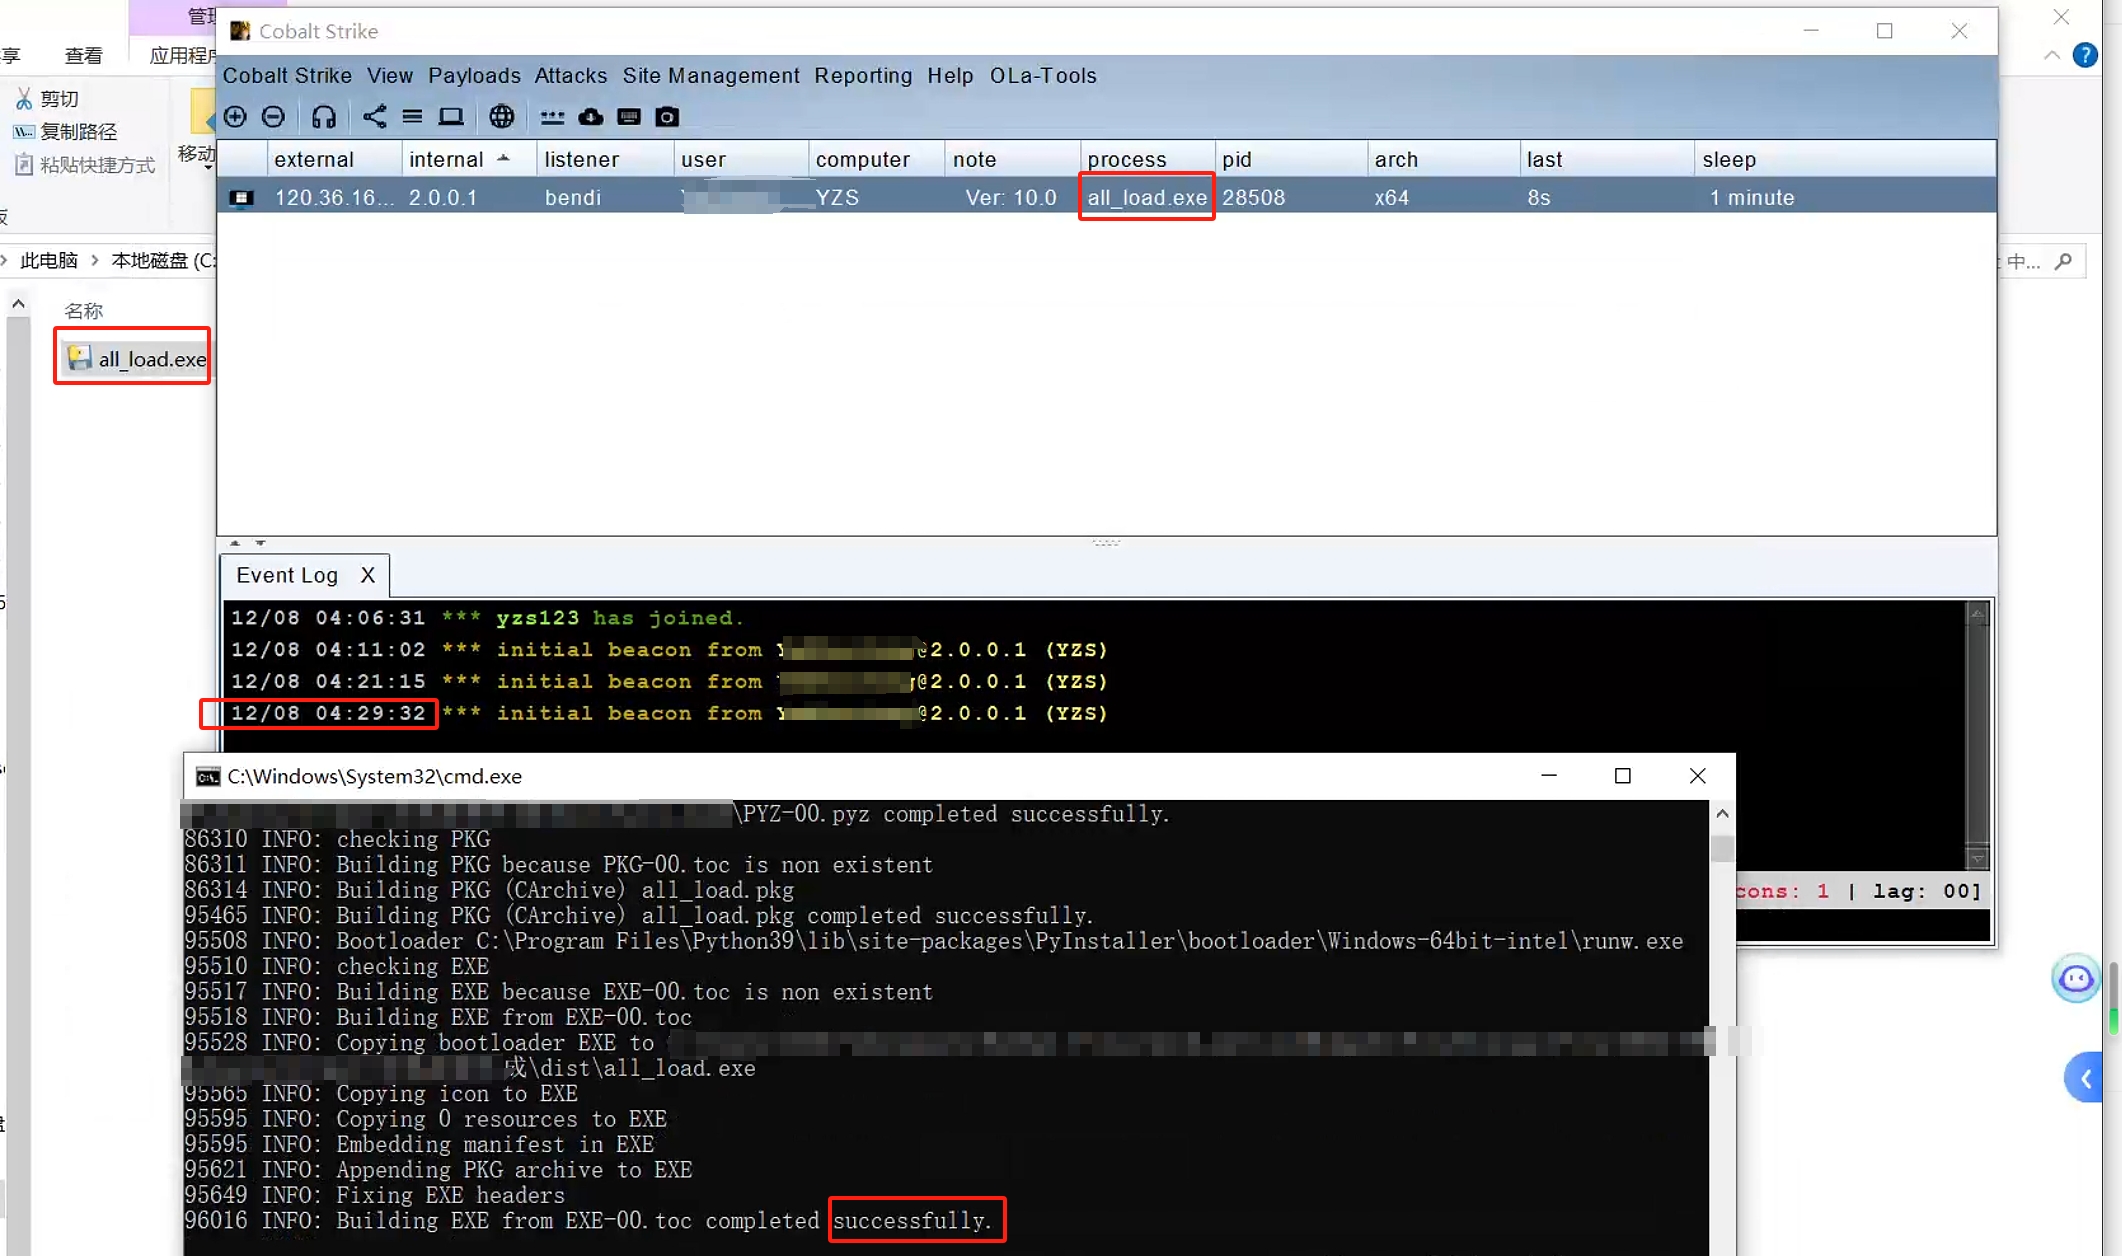2122x1256 pixels.
Task: Click the 粘贴快捷方式 paste shortcut label
Action: point(97,165)
